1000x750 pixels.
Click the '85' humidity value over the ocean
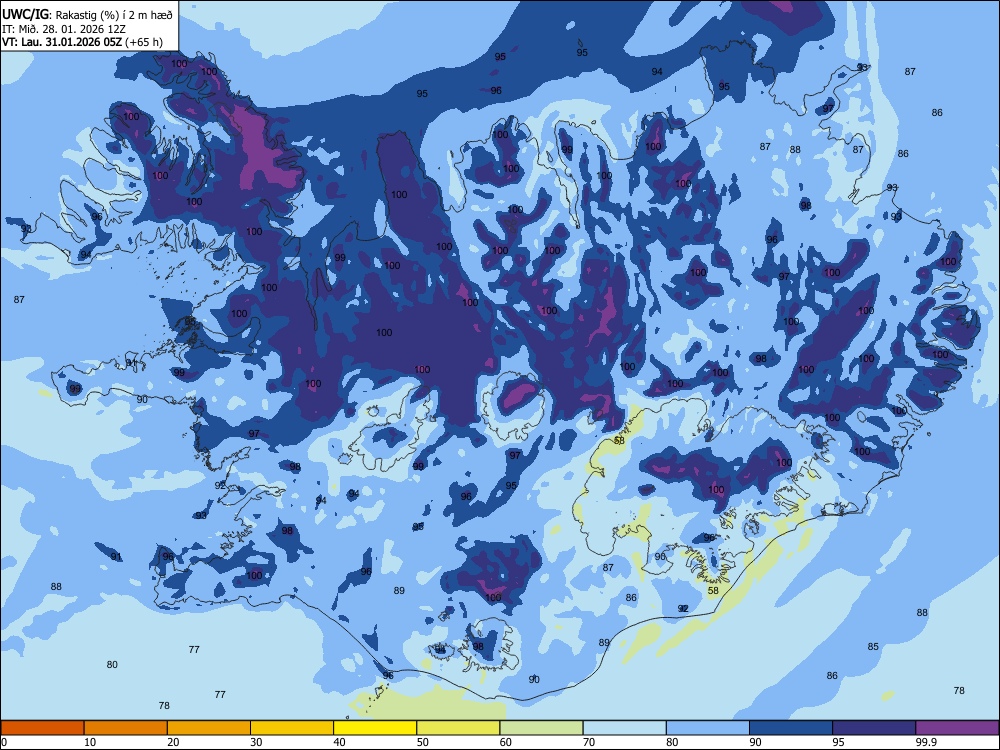873,647
